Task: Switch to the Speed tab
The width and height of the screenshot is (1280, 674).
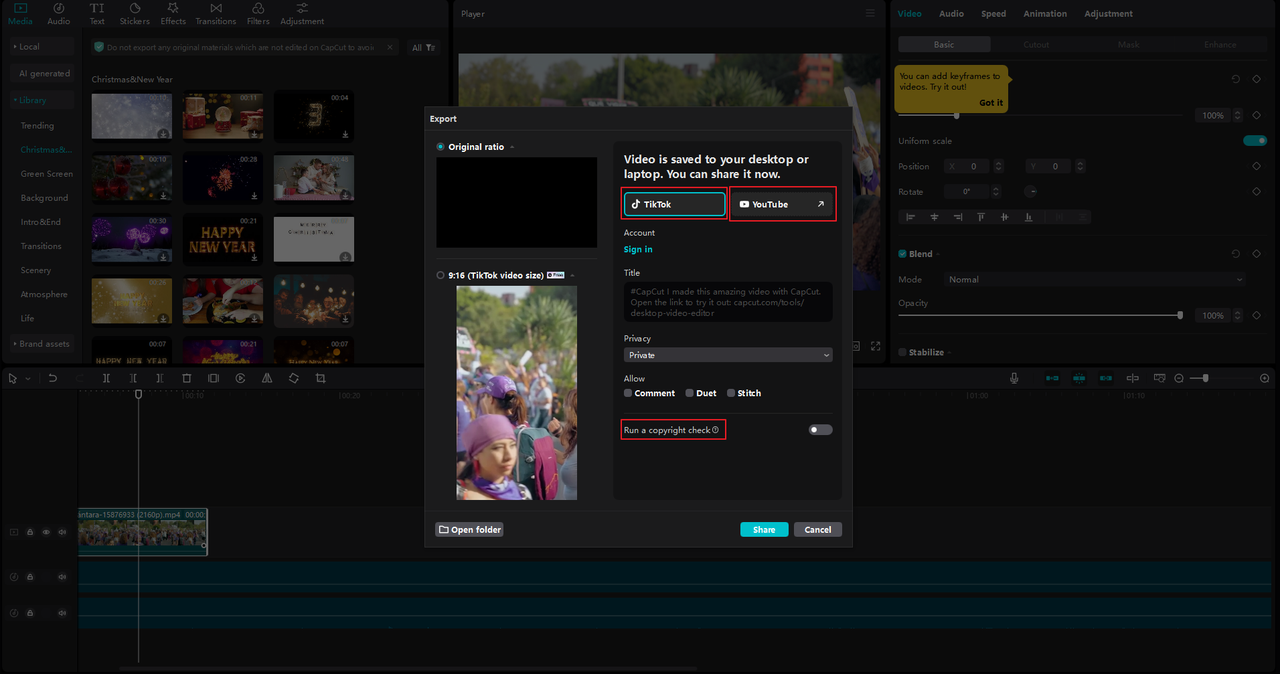Action: click(x=993, y=14)
